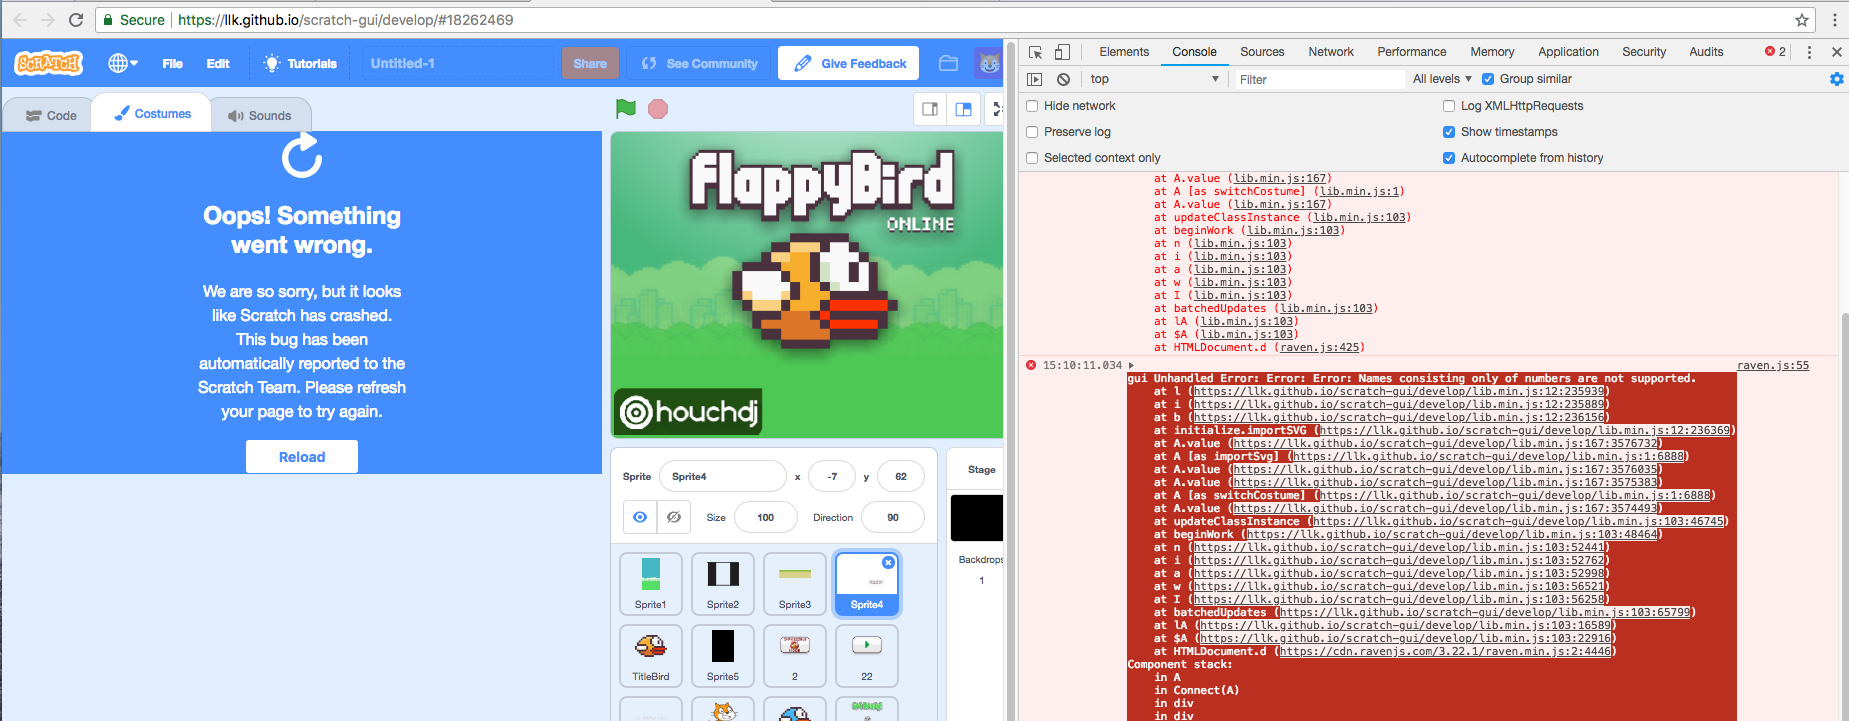Toggle the DevTools device toolbar icon
Screen dimensions: 1849x721
1062,52
